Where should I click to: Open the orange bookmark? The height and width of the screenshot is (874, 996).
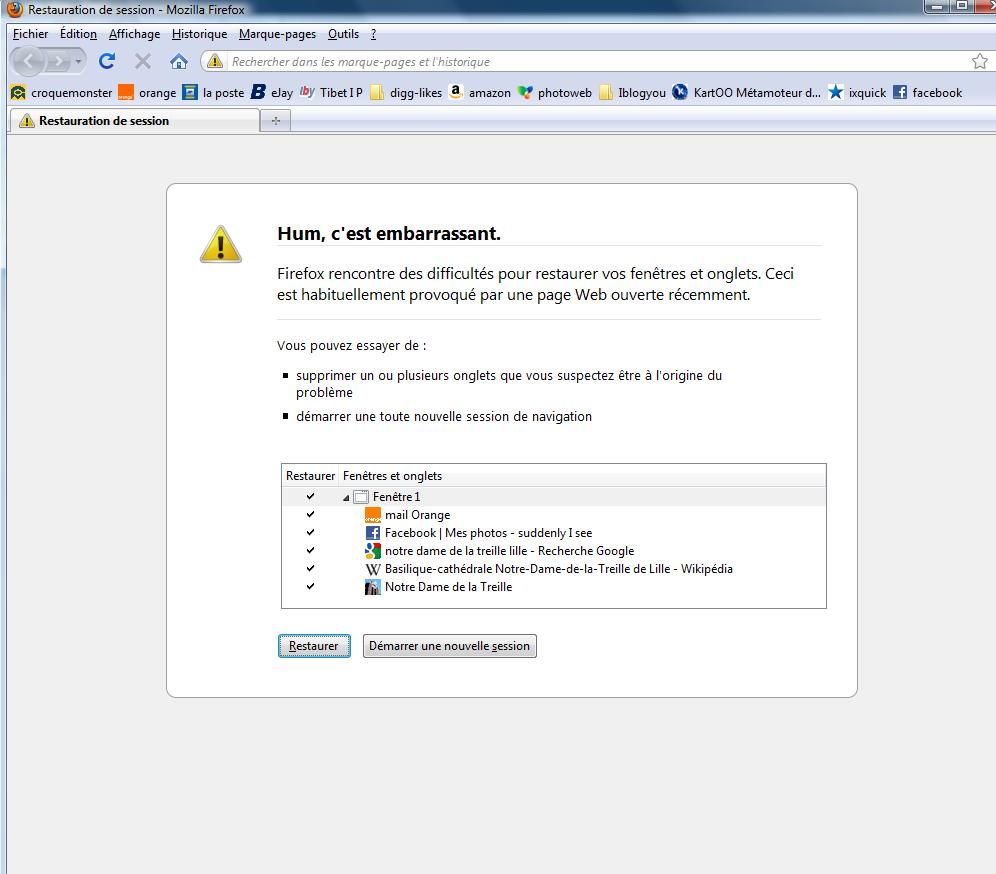click(147, 93)
